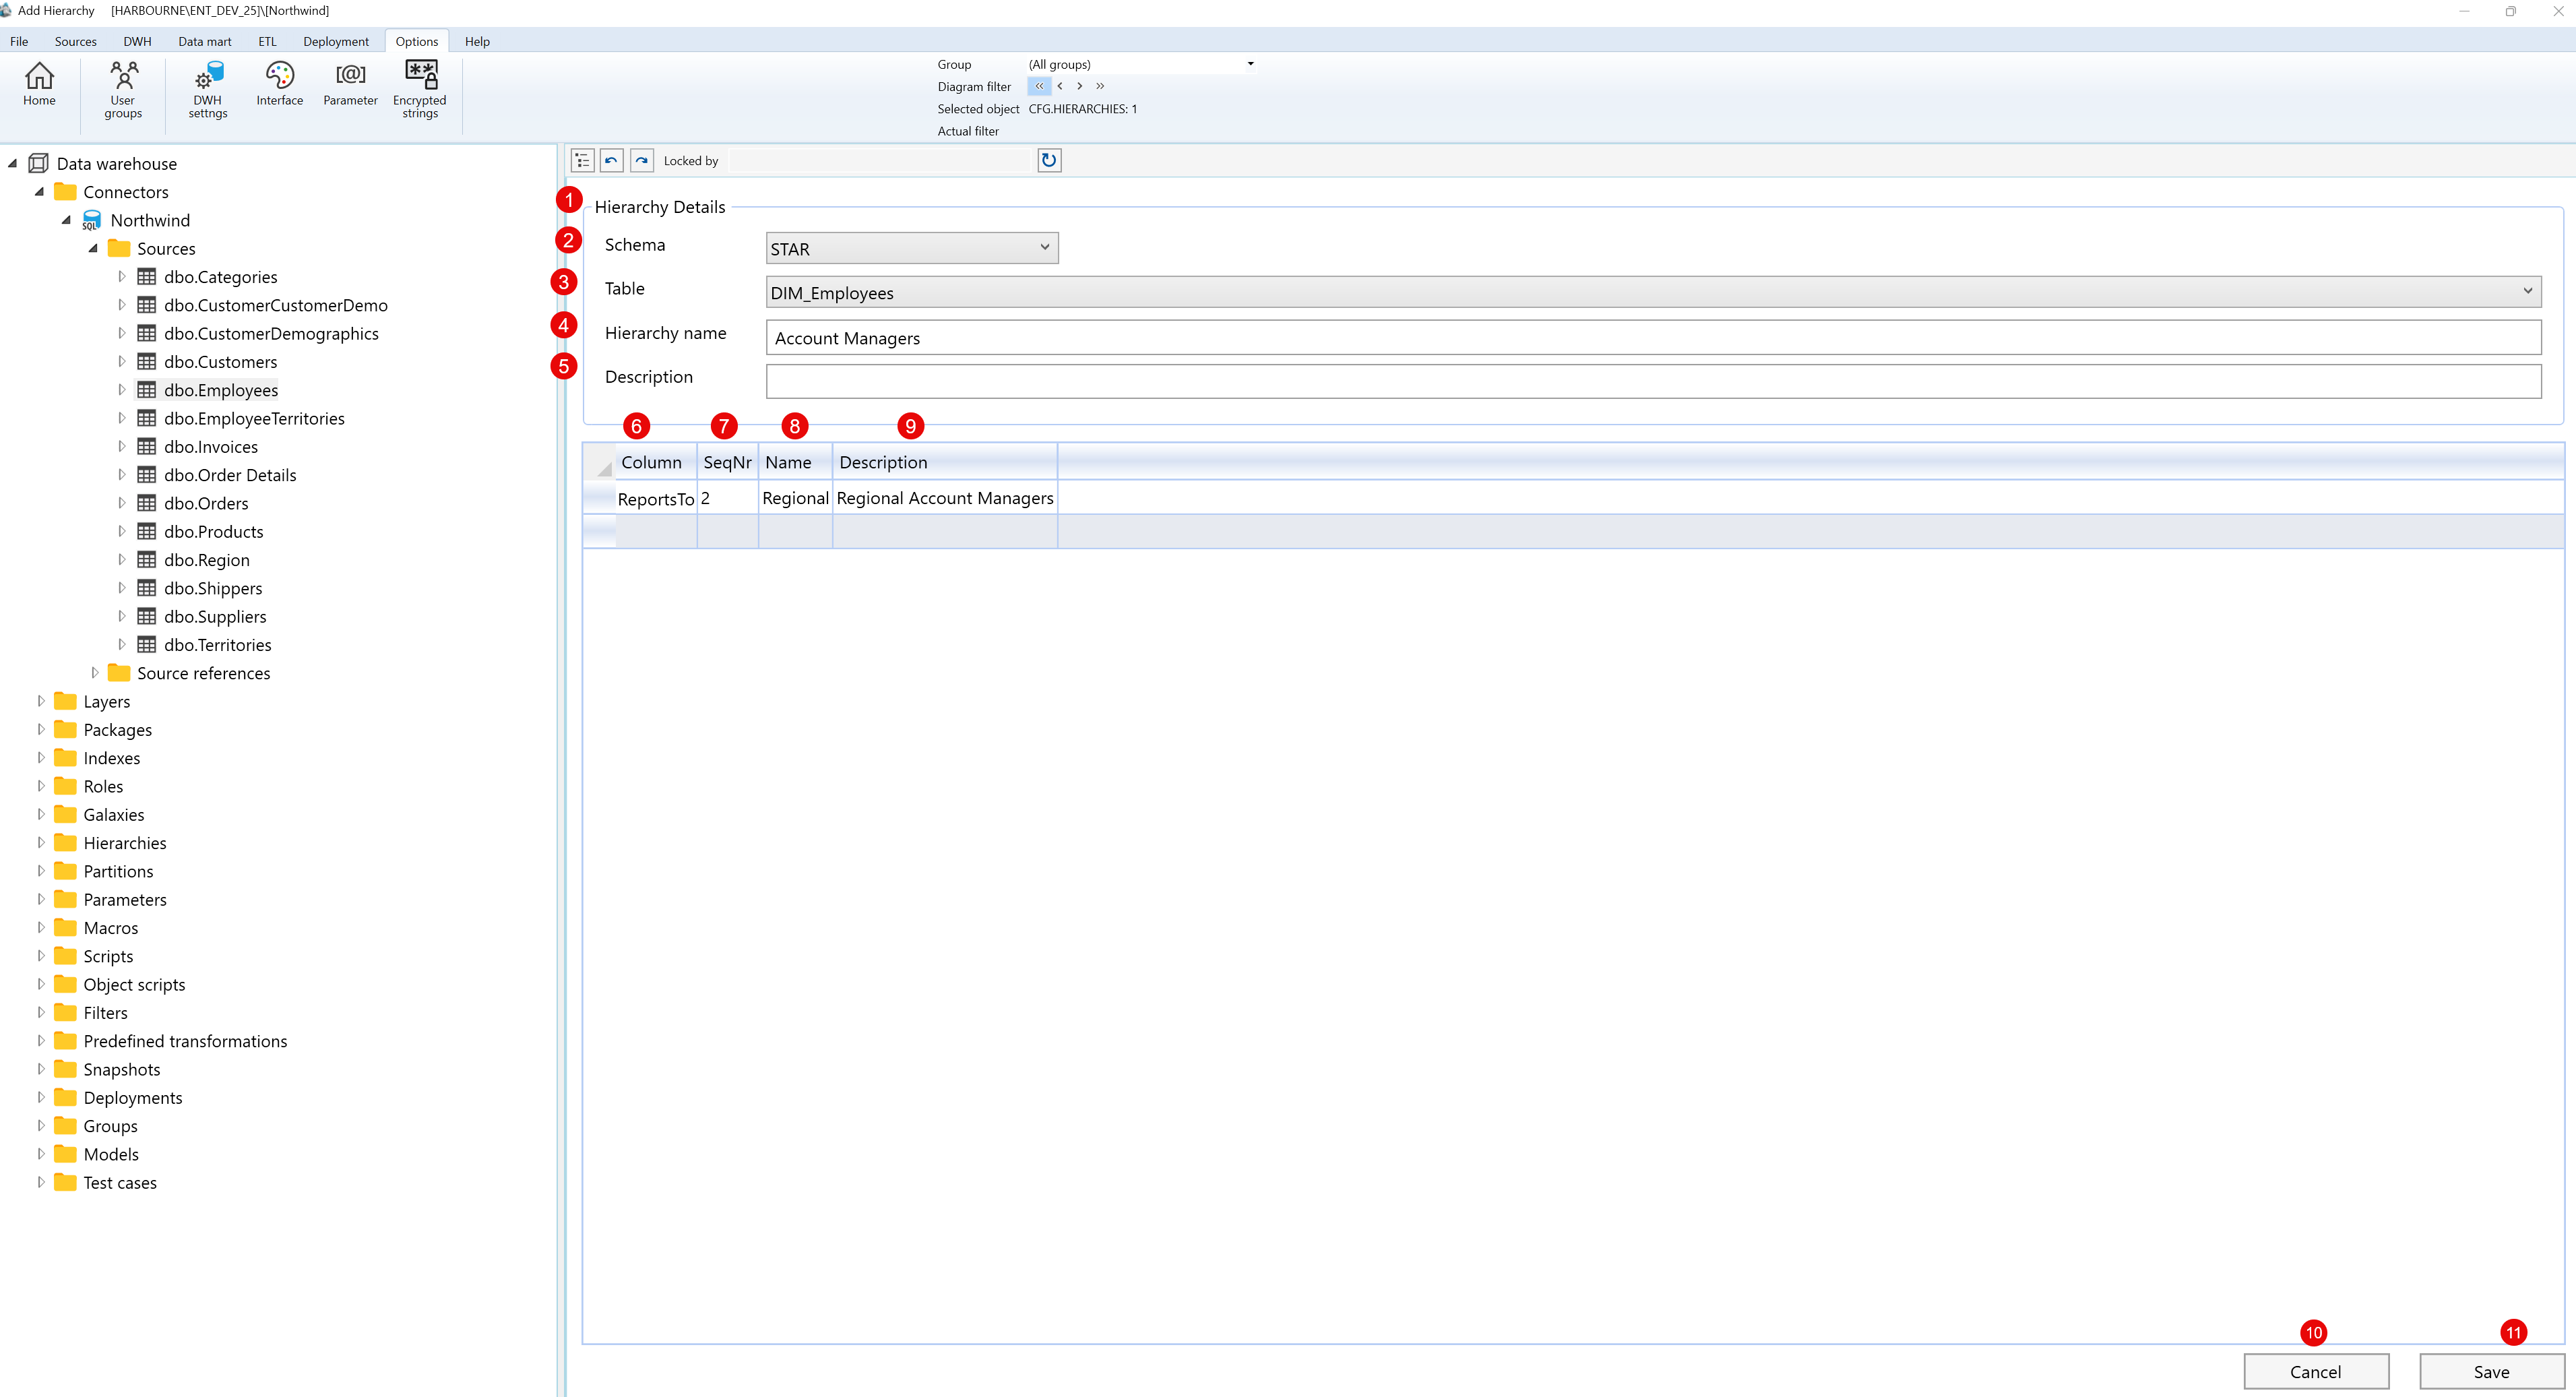Switch to the DWH ribbon tab
2576x1397 pixels.
(x=137, y=41)
